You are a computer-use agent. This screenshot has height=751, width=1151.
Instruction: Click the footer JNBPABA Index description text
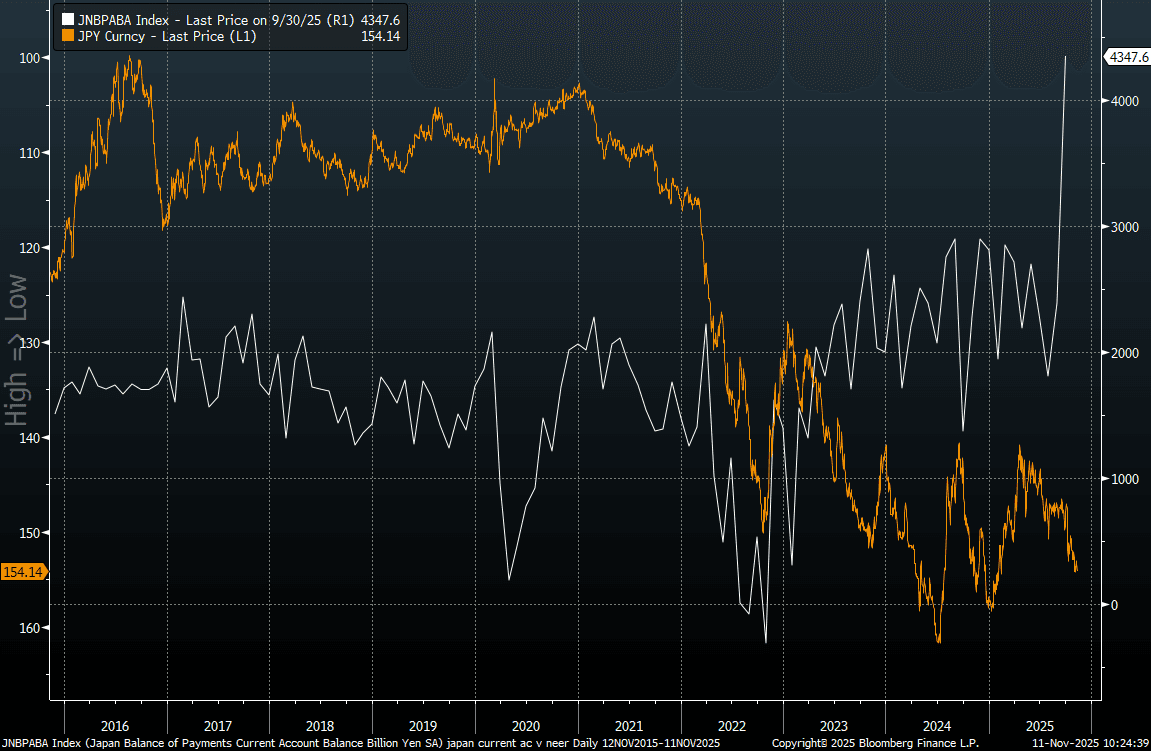pyautogui.click(x=360, y=744)
